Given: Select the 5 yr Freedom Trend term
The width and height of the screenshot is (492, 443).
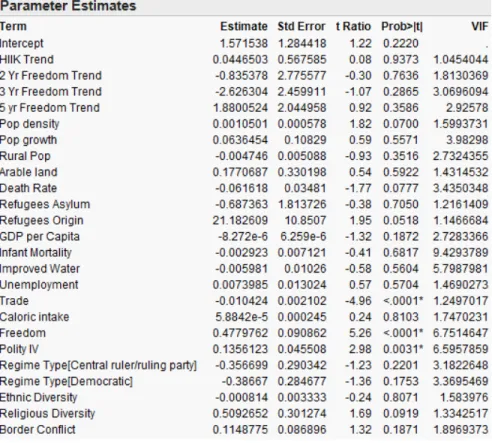Looking at the screenshot, I should pyautogui.click(x=50, y=108).
